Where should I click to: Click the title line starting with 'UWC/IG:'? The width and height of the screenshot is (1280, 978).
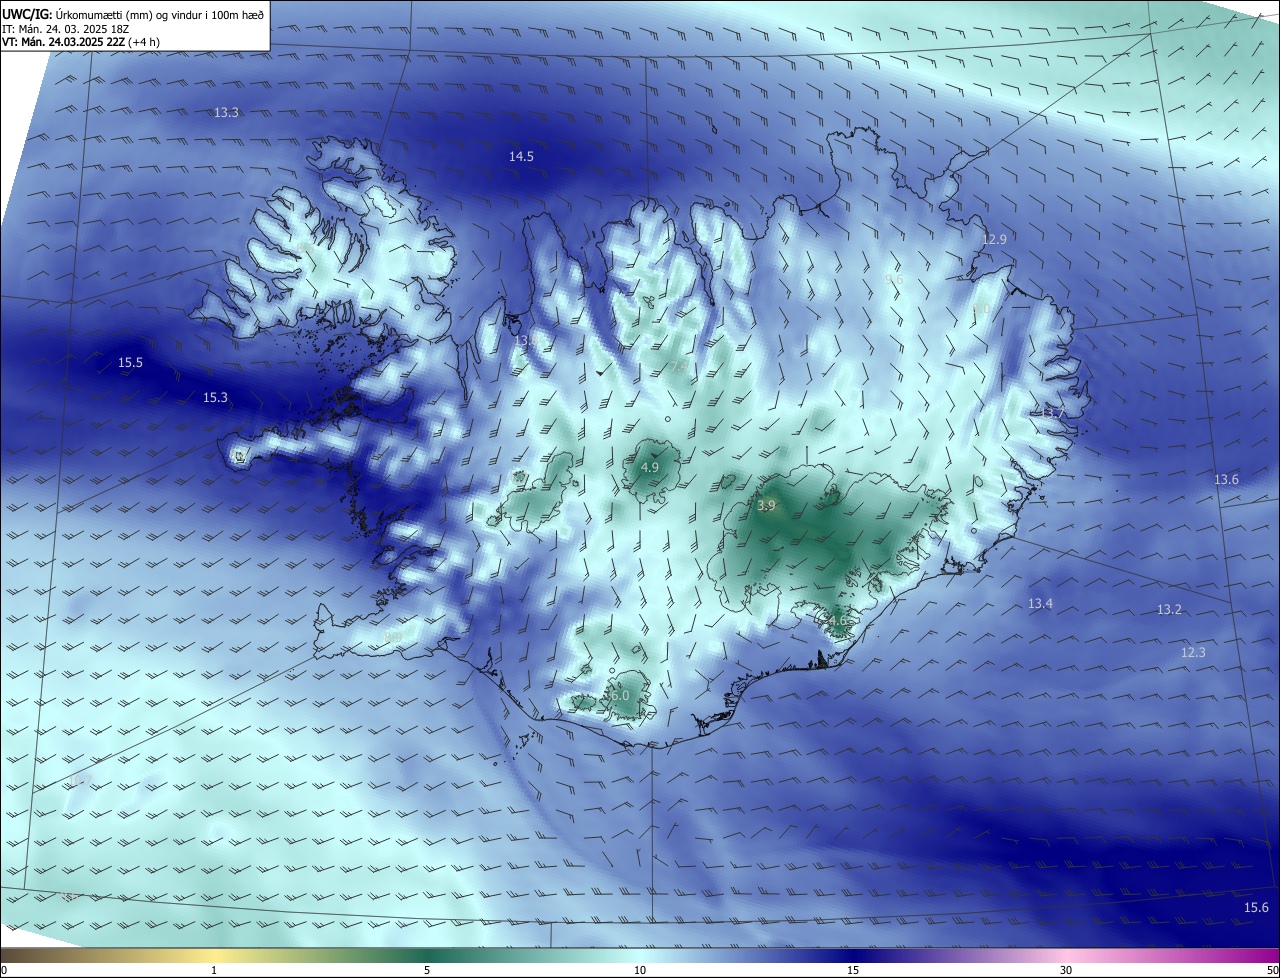pyautogui.click(x=133, y=14)
